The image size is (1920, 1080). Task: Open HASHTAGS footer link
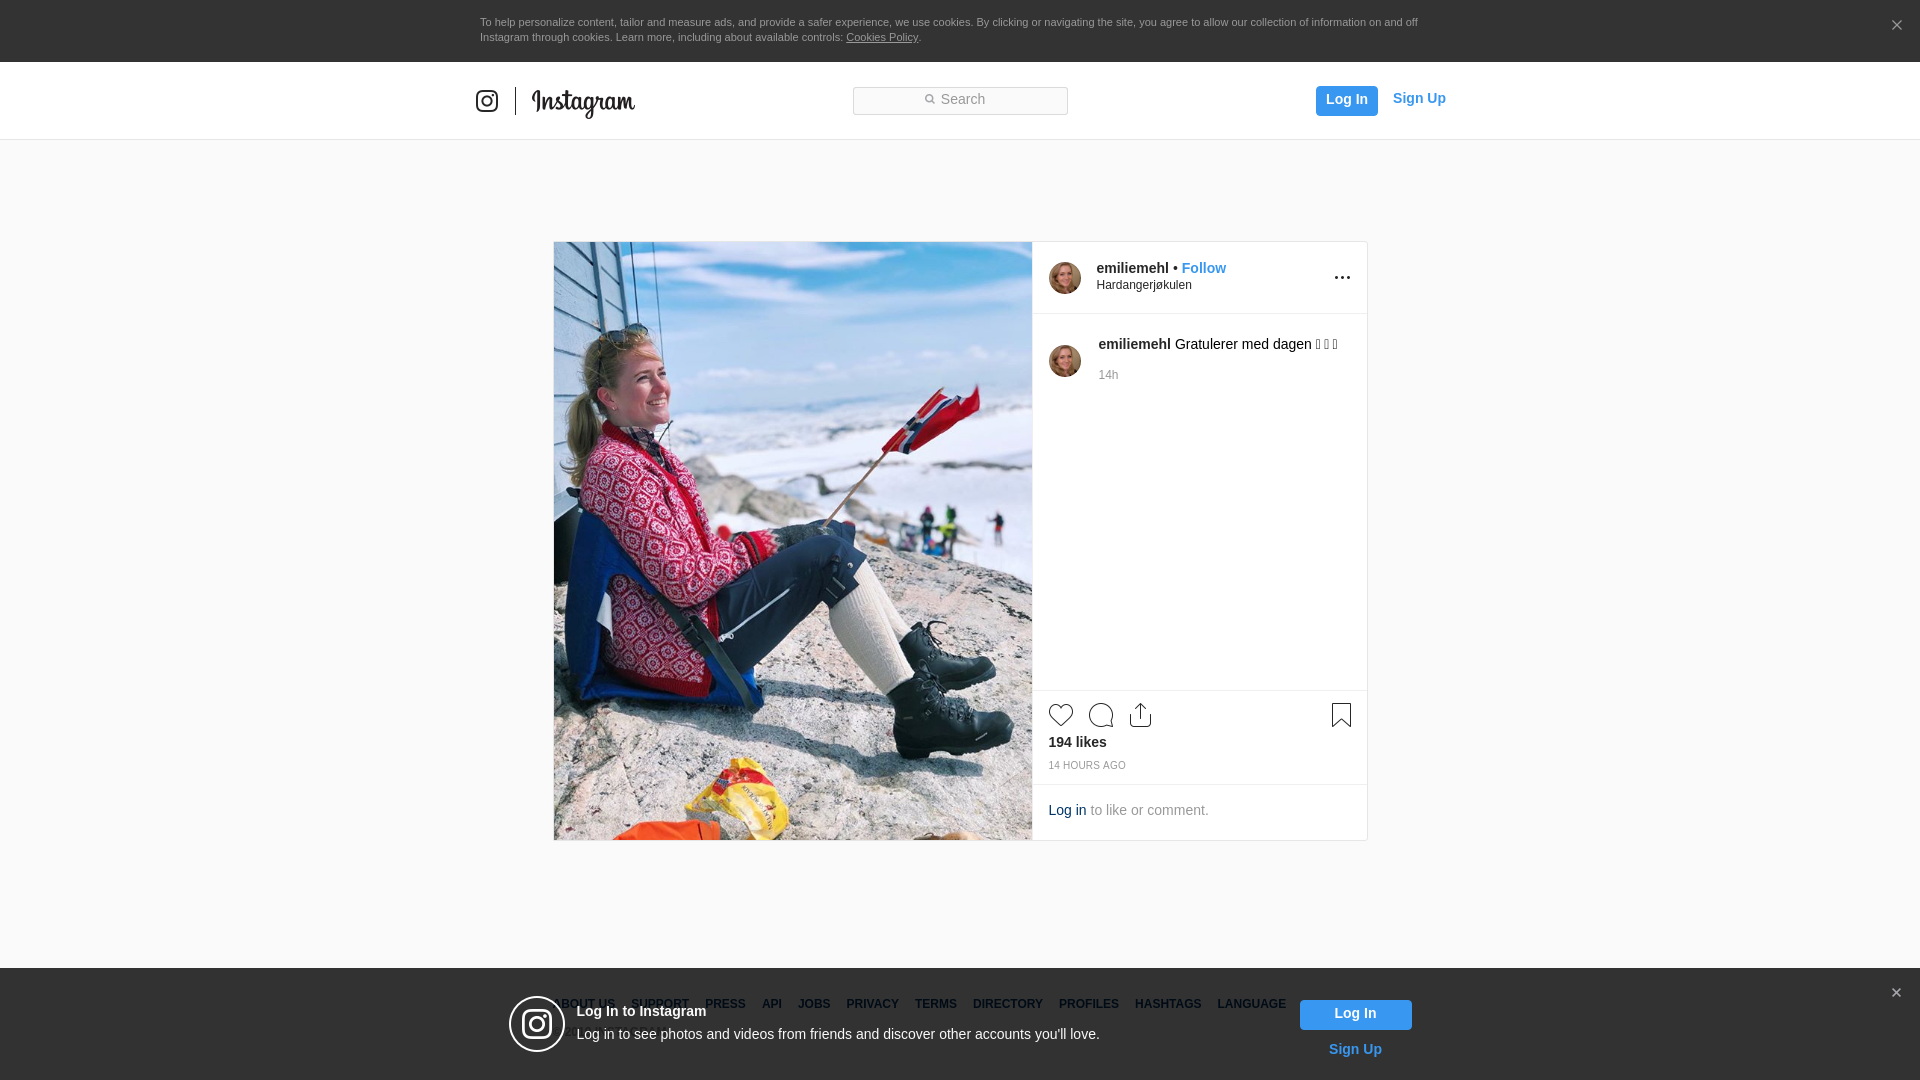[1168, 1004]
